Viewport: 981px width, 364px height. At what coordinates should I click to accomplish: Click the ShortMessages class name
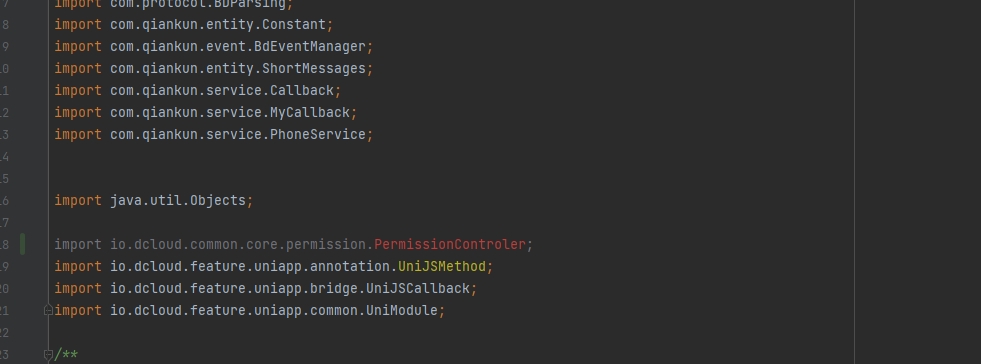tap(313, 69)
